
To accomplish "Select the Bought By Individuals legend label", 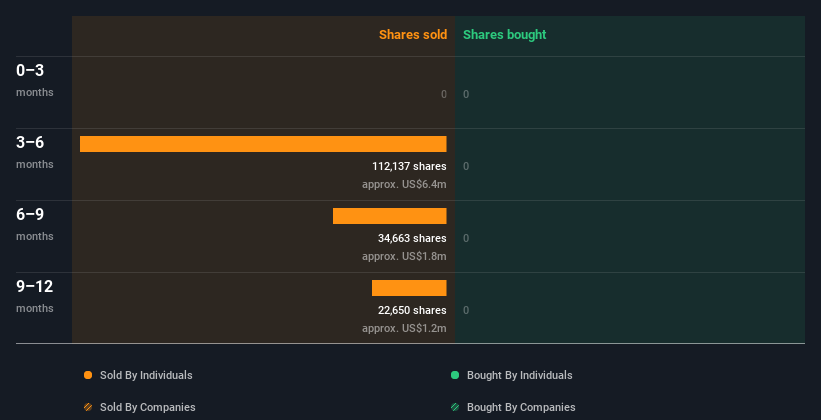I will pyautogui.click(x=519, y=375).
